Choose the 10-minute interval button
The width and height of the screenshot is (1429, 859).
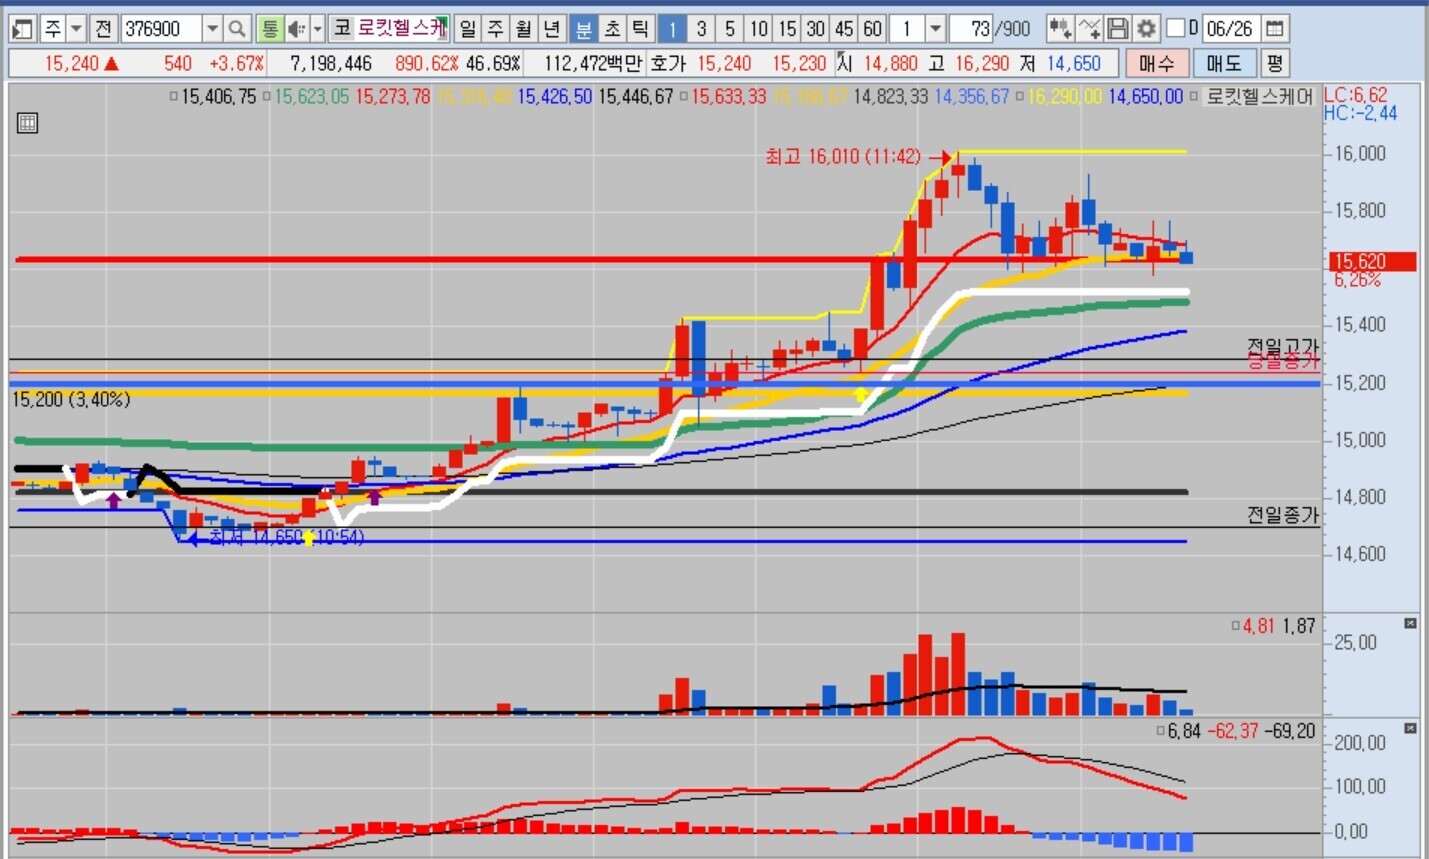click(759, 28)
